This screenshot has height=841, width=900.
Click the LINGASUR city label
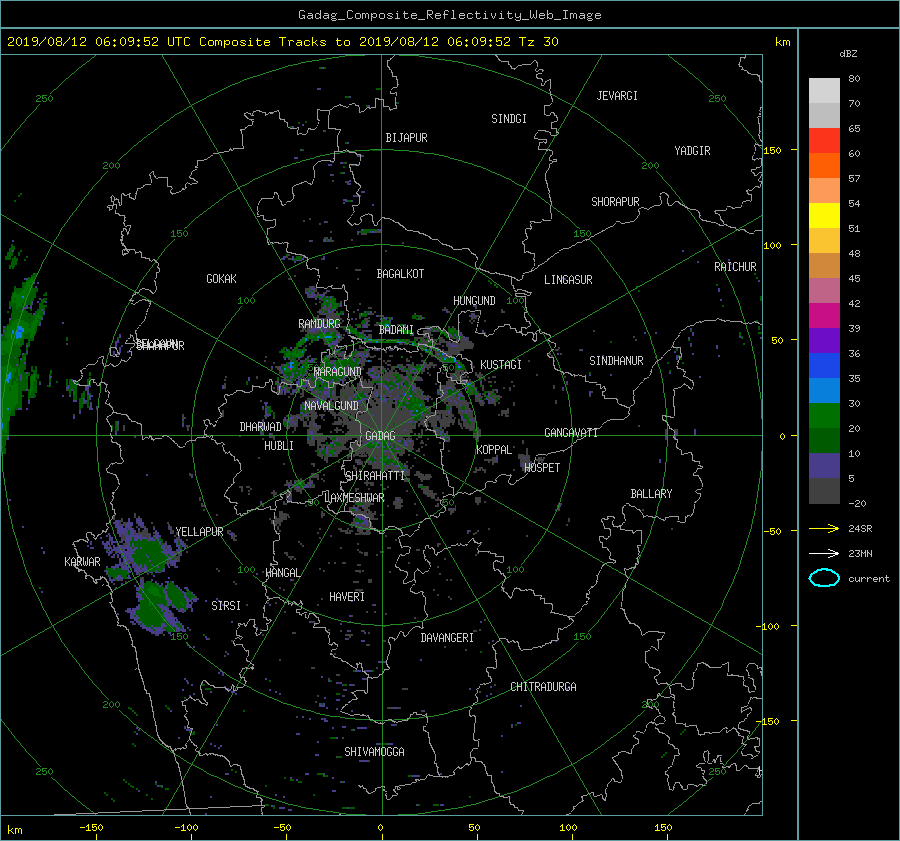tap(568, 280)
